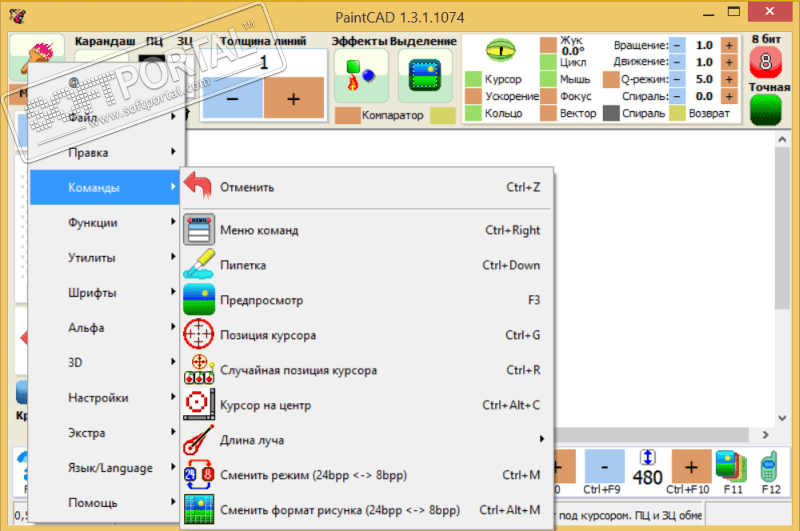
Task: Toggle the Вектор checkbox
Action: pyautogui.click(x=548, y=113)
